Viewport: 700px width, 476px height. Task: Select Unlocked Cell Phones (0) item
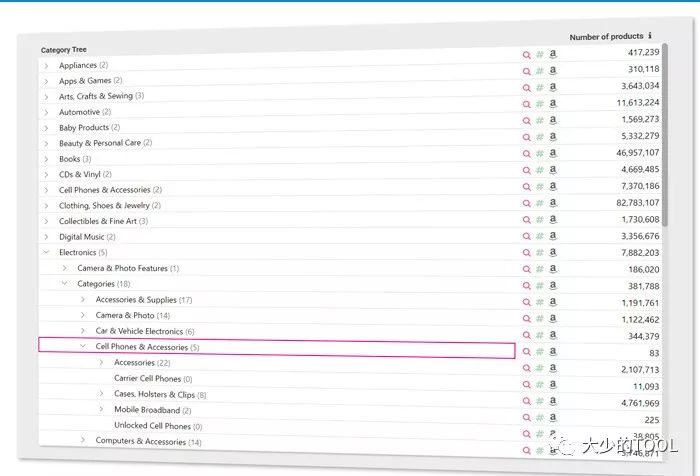pyautogui.click(x=158, y=426)
